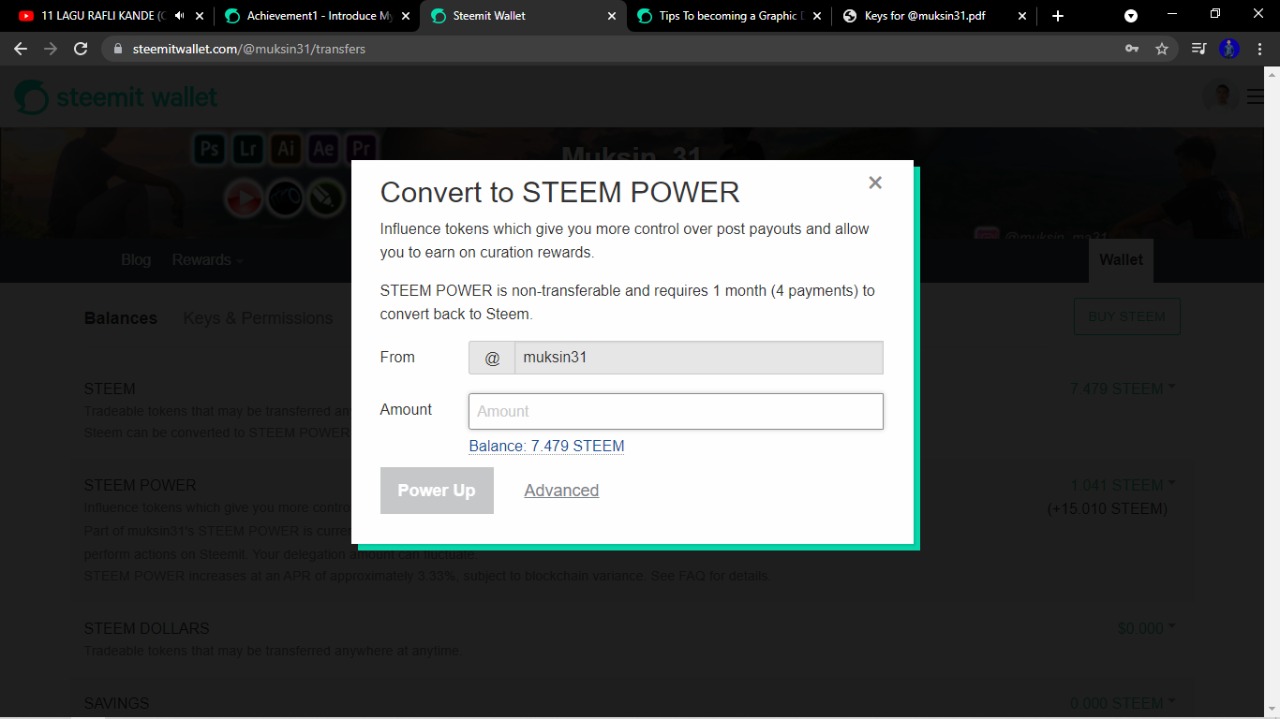This screenshot has height=719, width=1280.
Task: Go back using browser back arrow
Action: (20, 48)
